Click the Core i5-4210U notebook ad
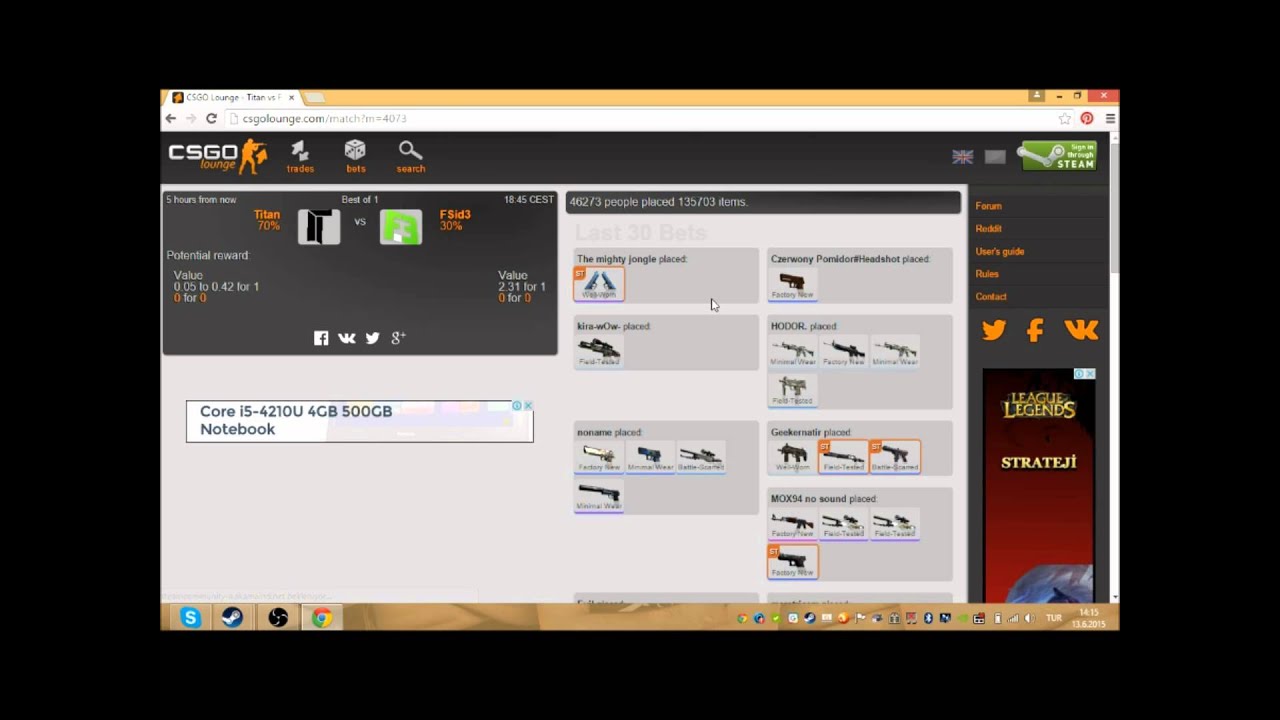 [x=359, y=421]
